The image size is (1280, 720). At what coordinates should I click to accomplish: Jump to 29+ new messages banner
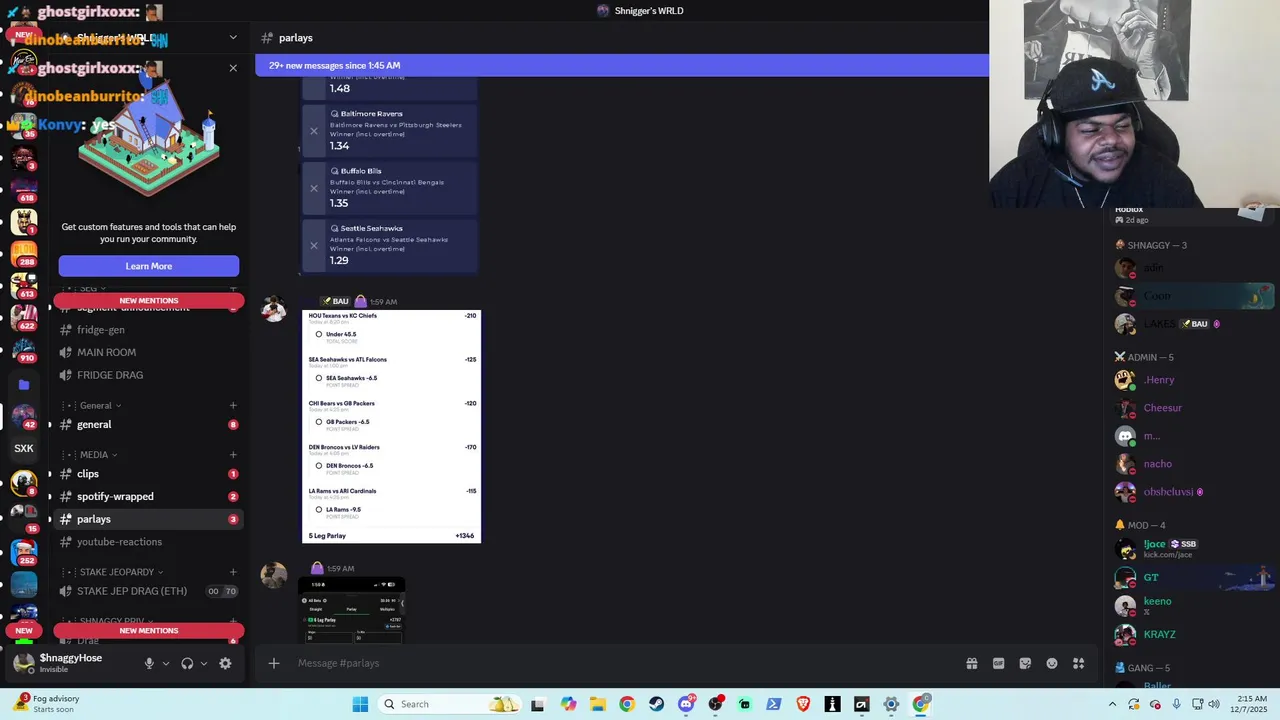pos(621,65)
